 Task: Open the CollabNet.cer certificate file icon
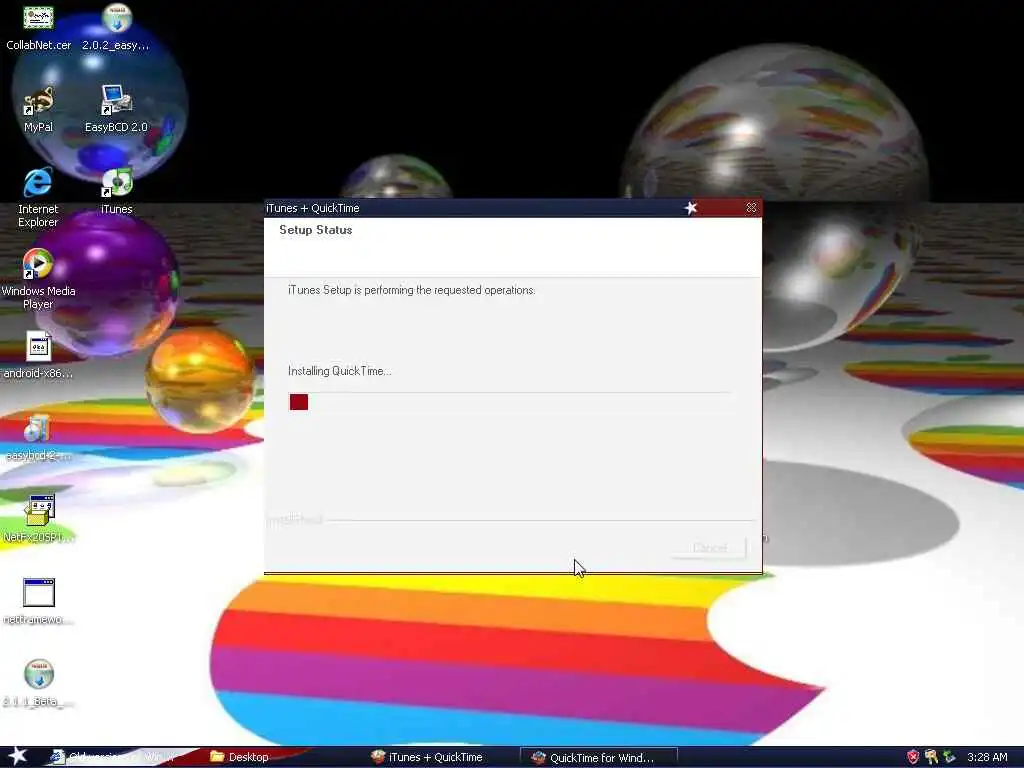point(38,18)
